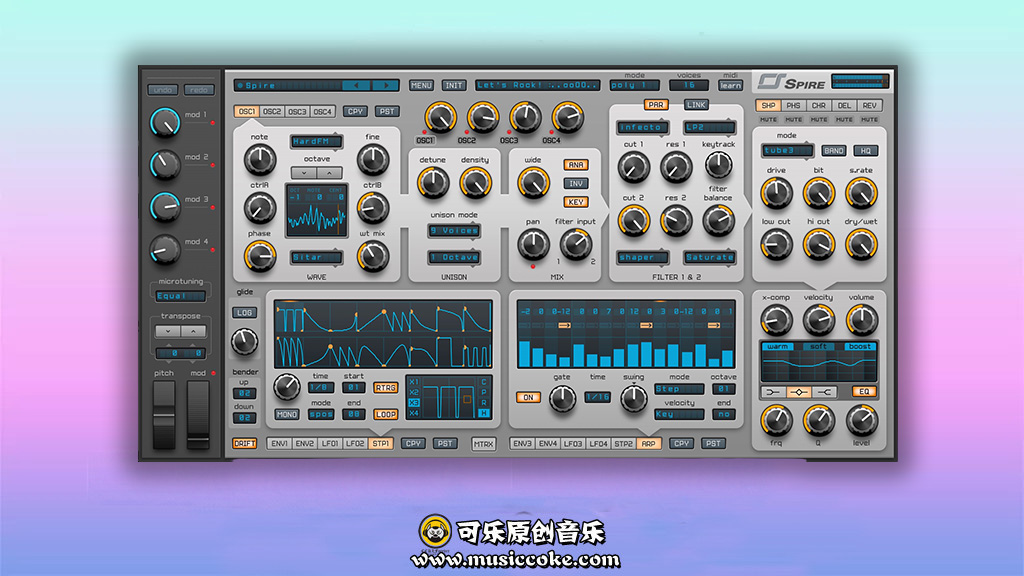Open the arpeggiator Step mode dropdown
This screenshot has width=1024, height=576.
click(679, 389)
